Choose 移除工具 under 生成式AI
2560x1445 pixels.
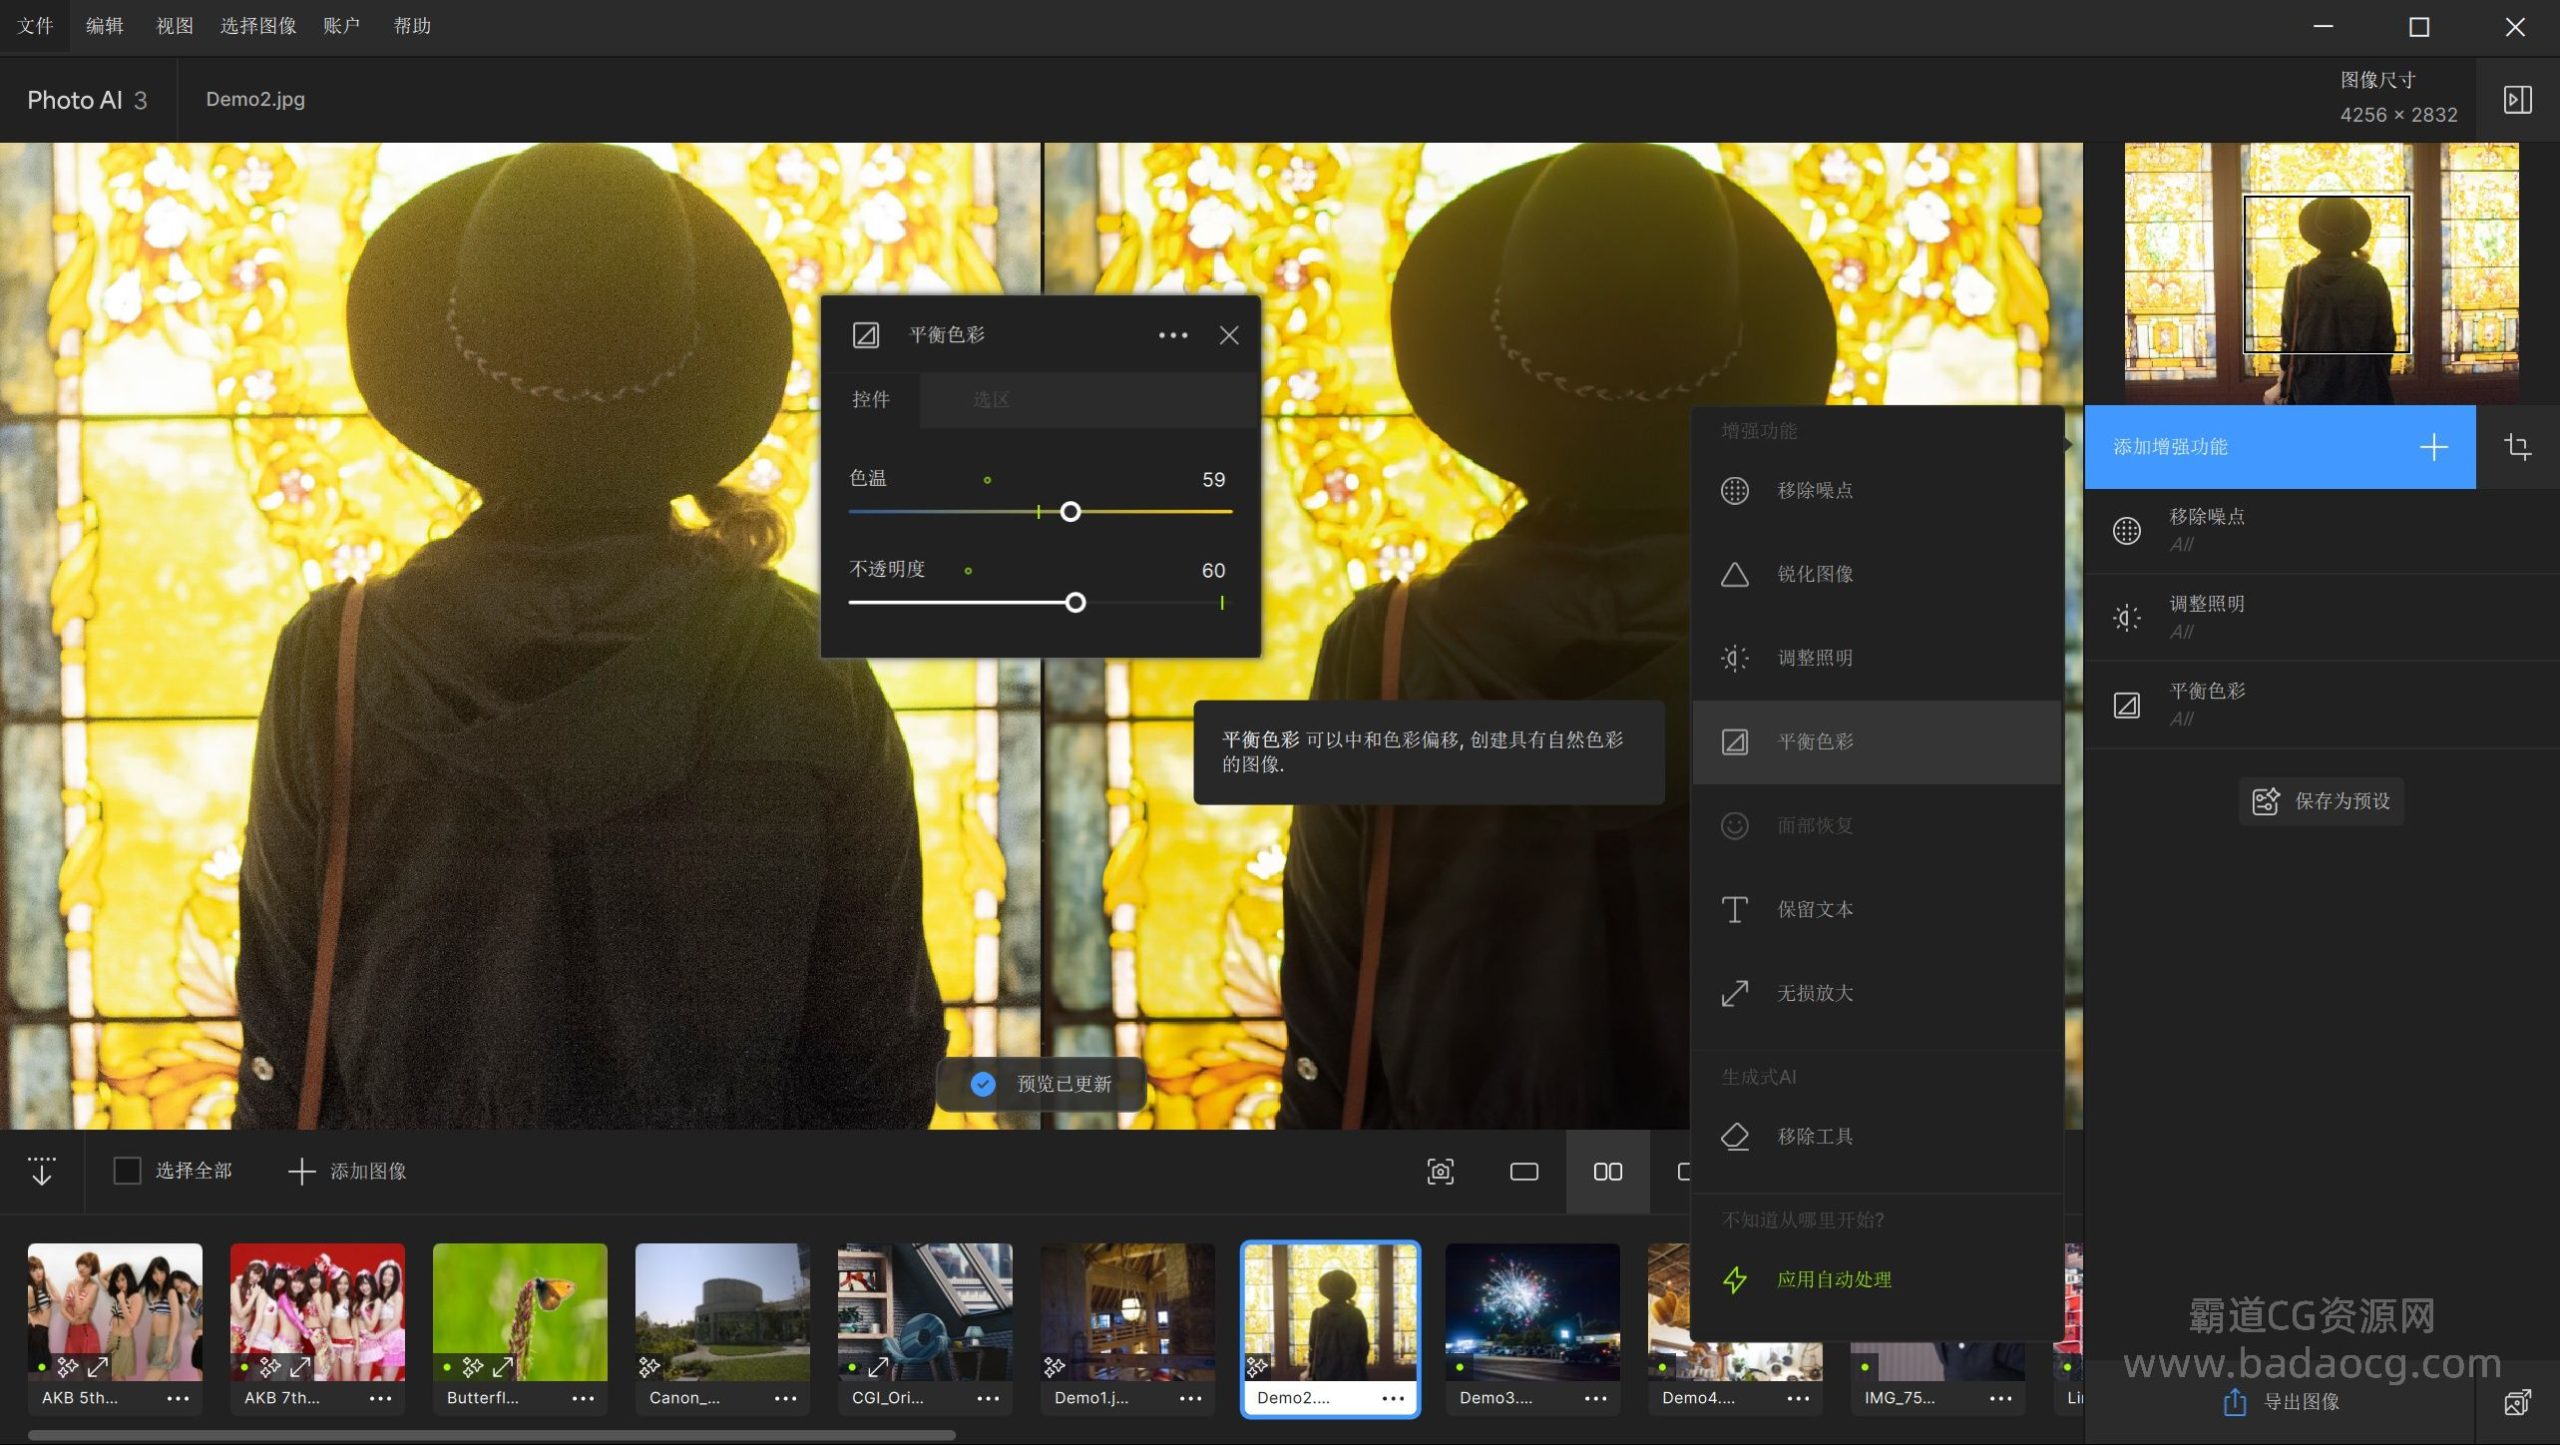click(x=1877, y=1137)
